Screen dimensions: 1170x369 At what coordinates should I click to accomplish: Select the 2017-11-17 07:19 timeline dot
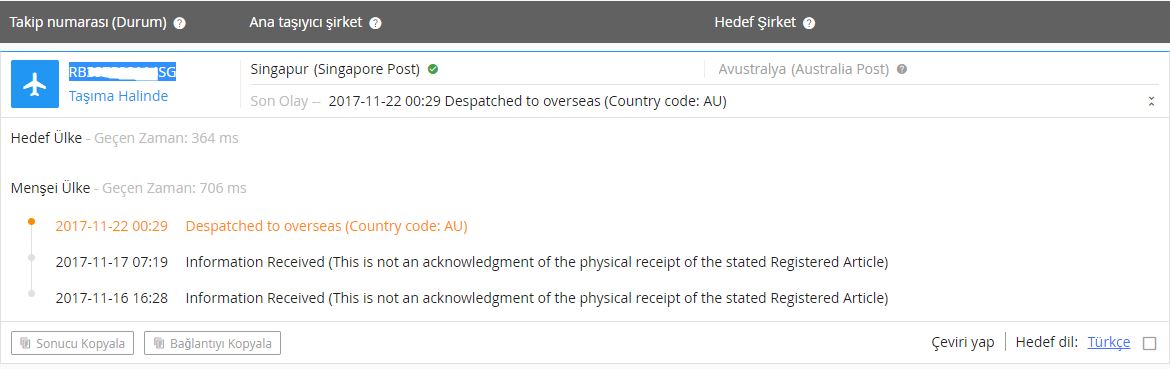coord(31,258)
